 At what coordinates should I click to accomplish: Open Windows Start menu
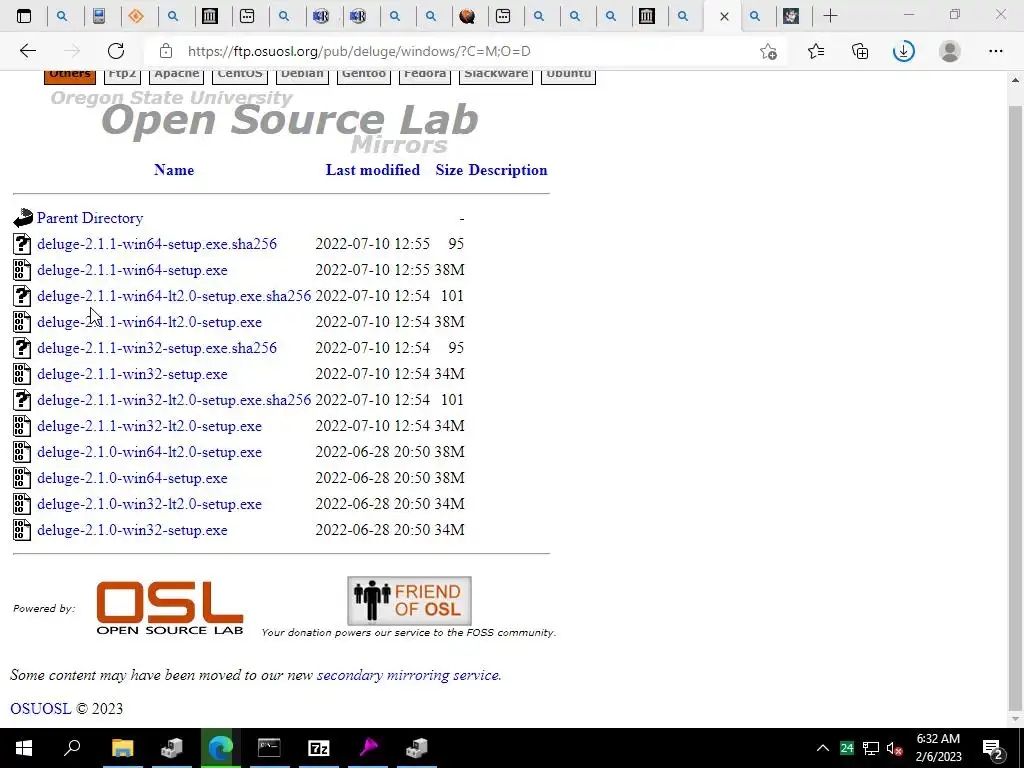coord(24,748)
